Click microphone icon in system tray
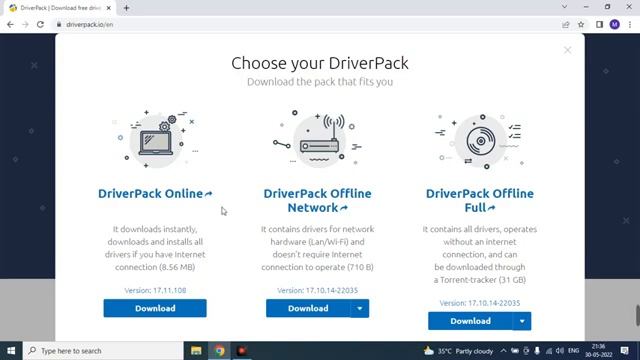 (537, 351)
